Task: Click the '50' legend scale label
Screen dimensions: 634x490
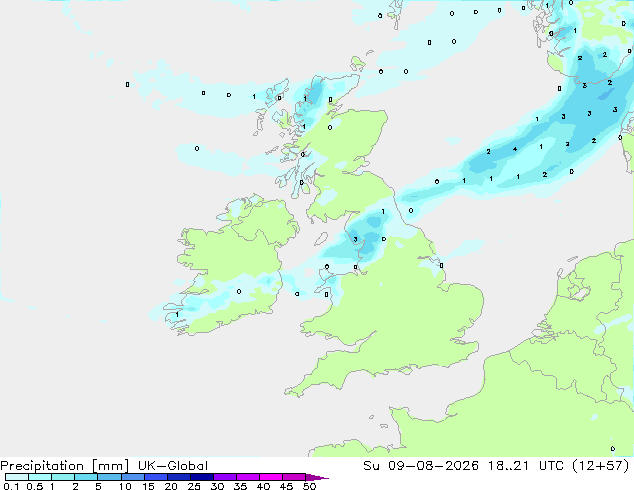Action: (309, 486)
